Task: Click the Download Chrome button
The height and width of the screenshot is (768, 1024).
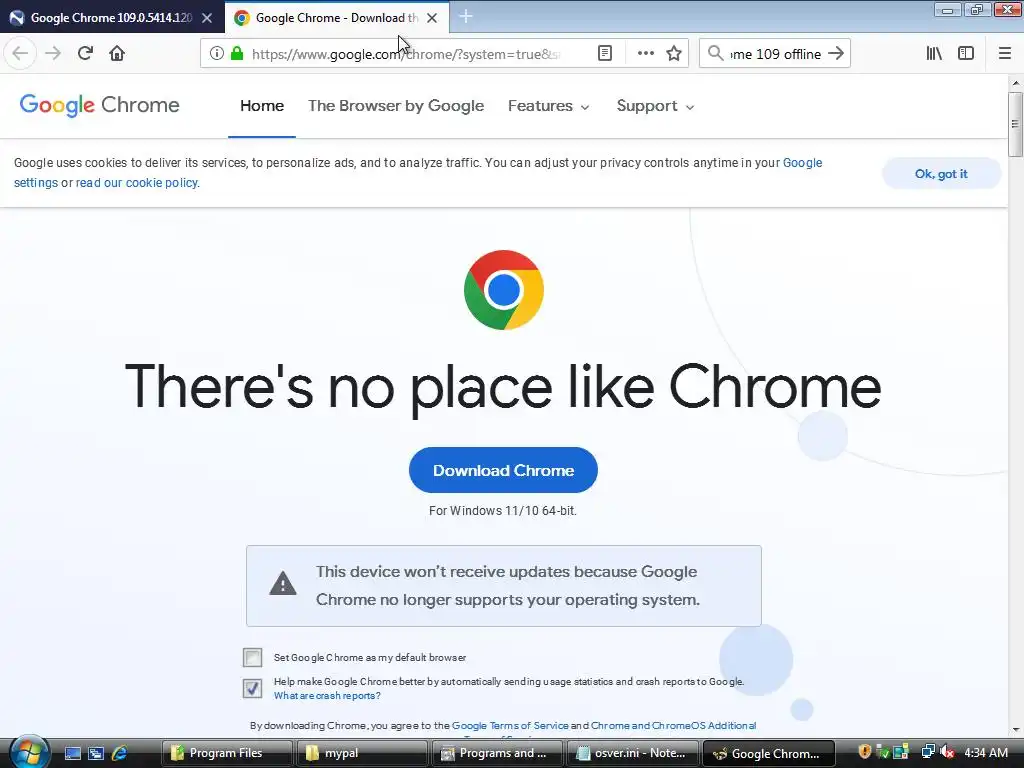Action: click(504, 470)
